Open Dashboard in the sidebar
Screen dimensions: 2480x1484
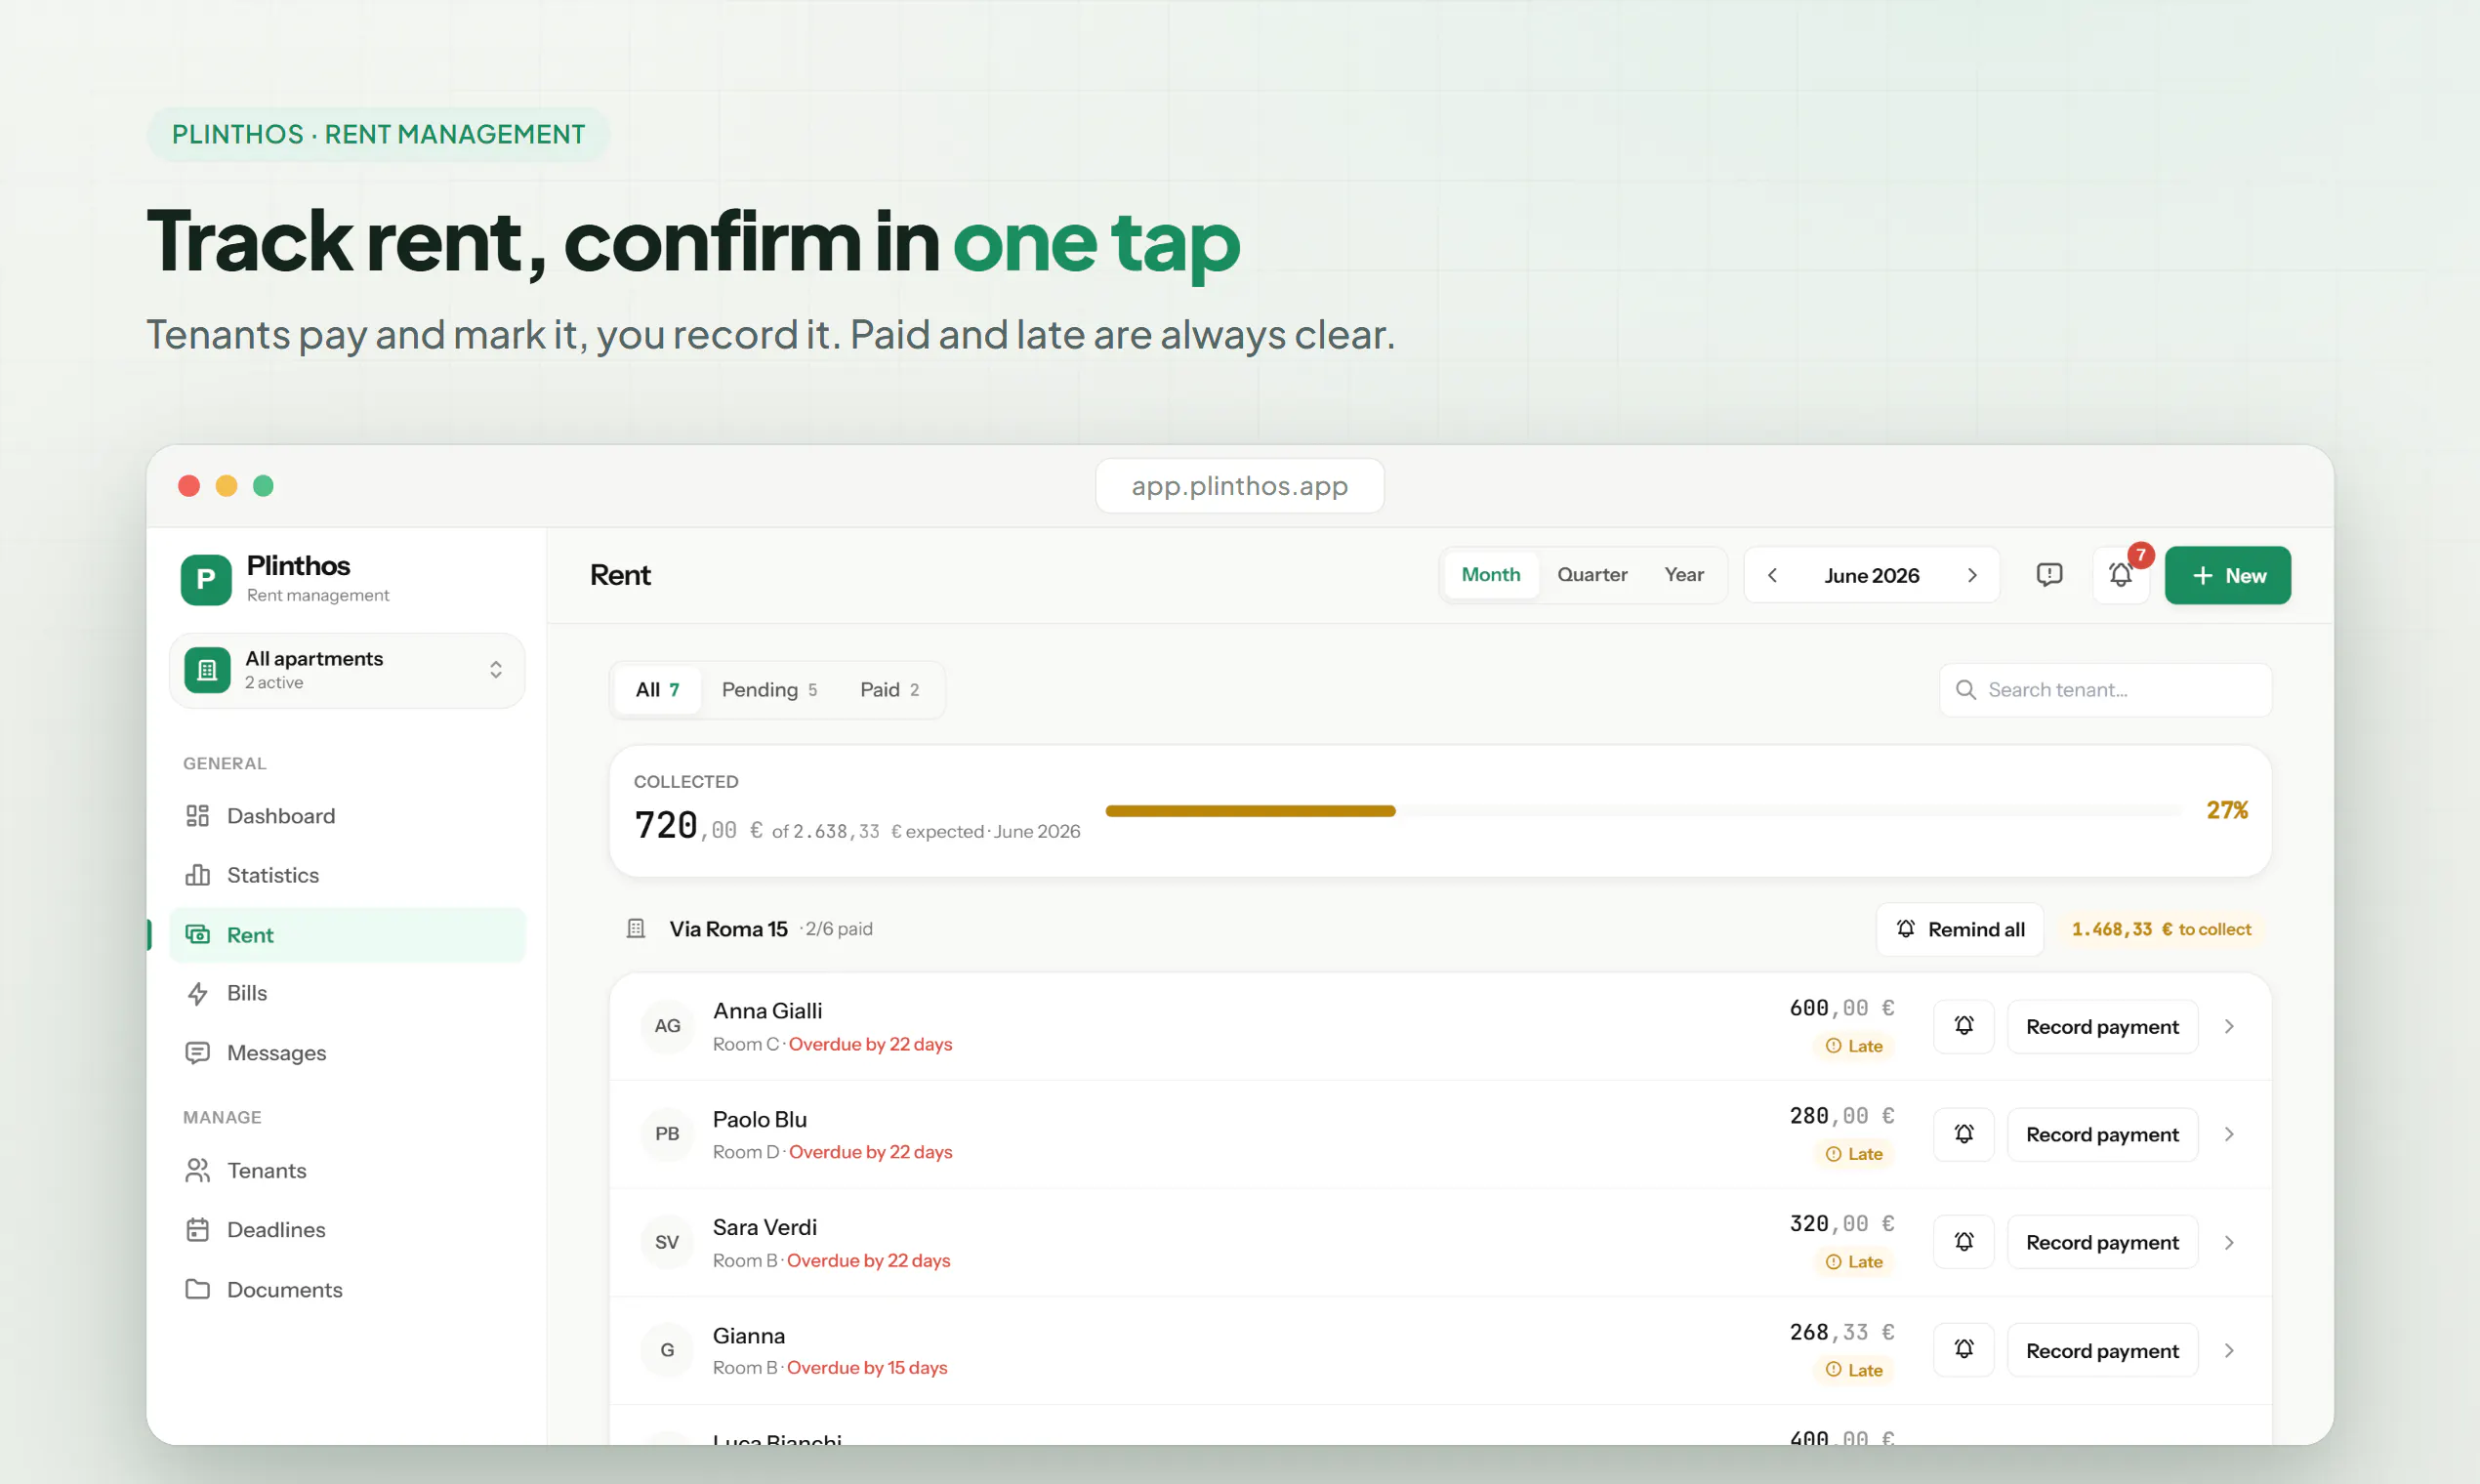pos(347,816)
